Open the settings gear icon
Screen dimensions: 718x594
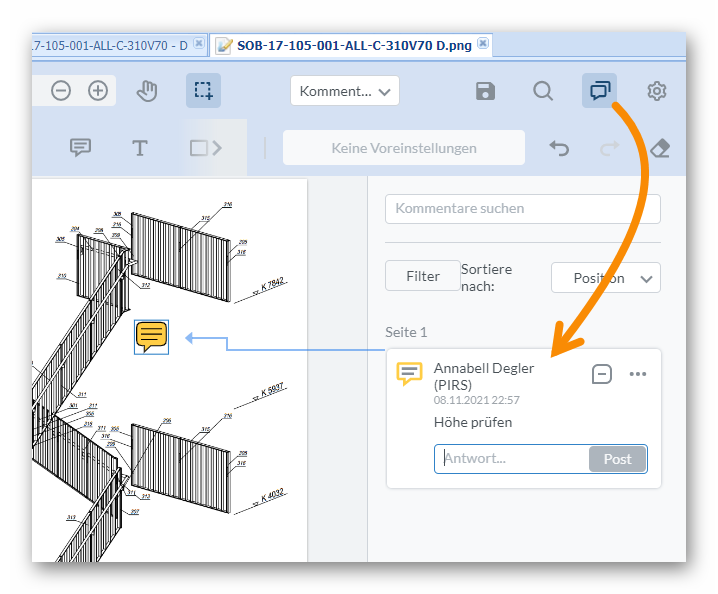click(657, 91)
